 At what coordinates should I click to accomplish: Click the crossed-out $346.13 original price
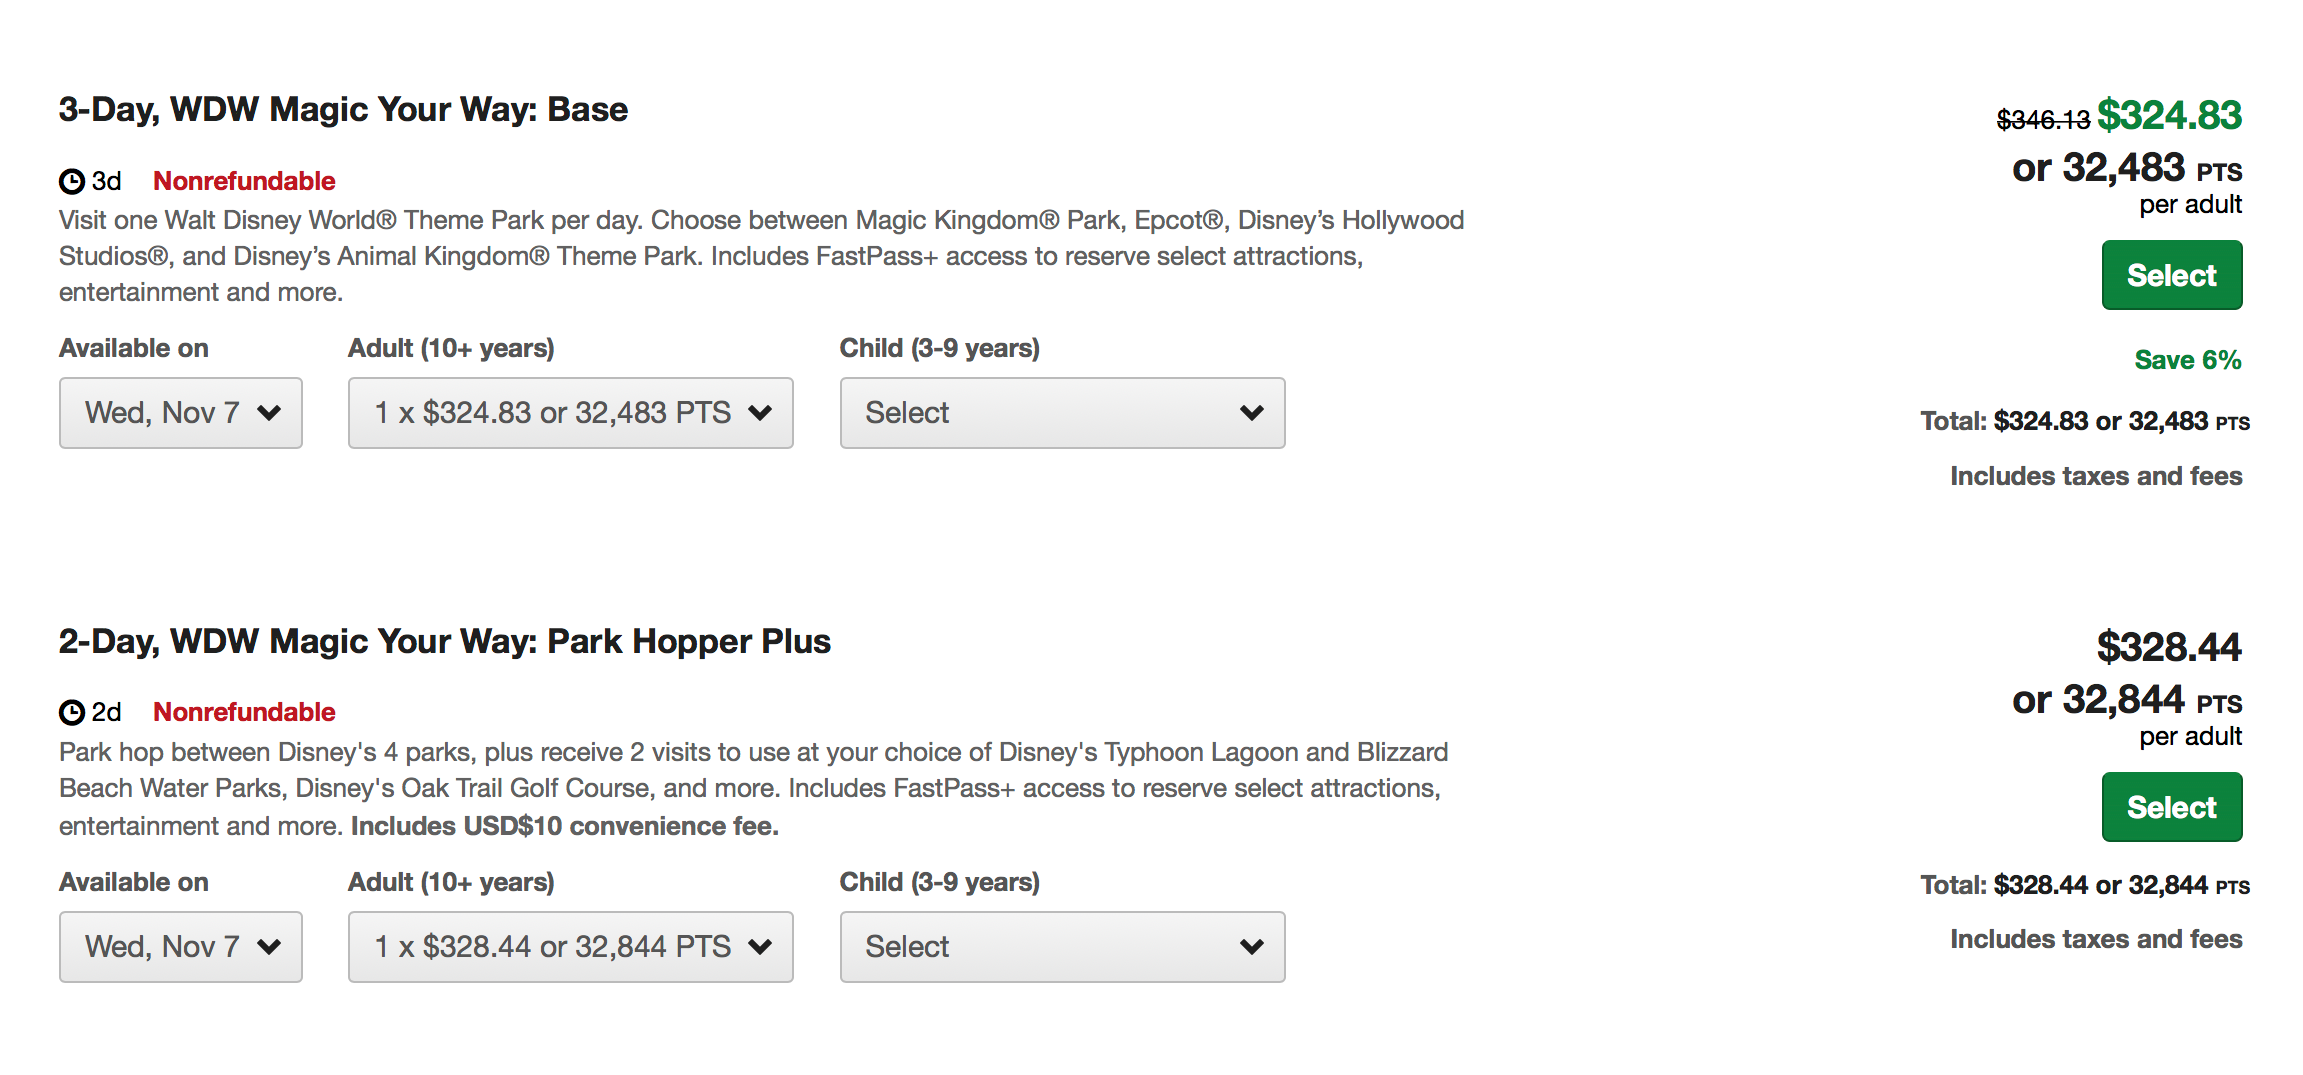(x=2042, y=120)
